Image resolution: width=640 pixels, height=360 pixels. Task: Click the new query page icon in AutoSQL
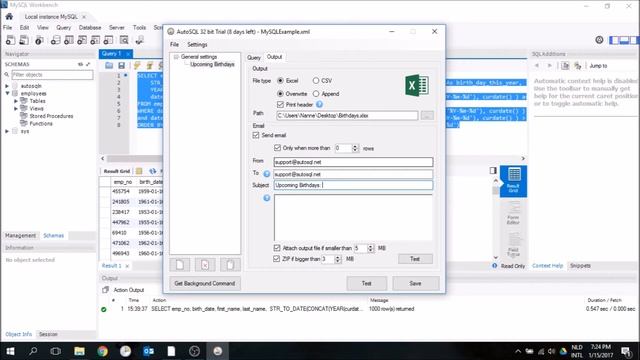[180, 265]
